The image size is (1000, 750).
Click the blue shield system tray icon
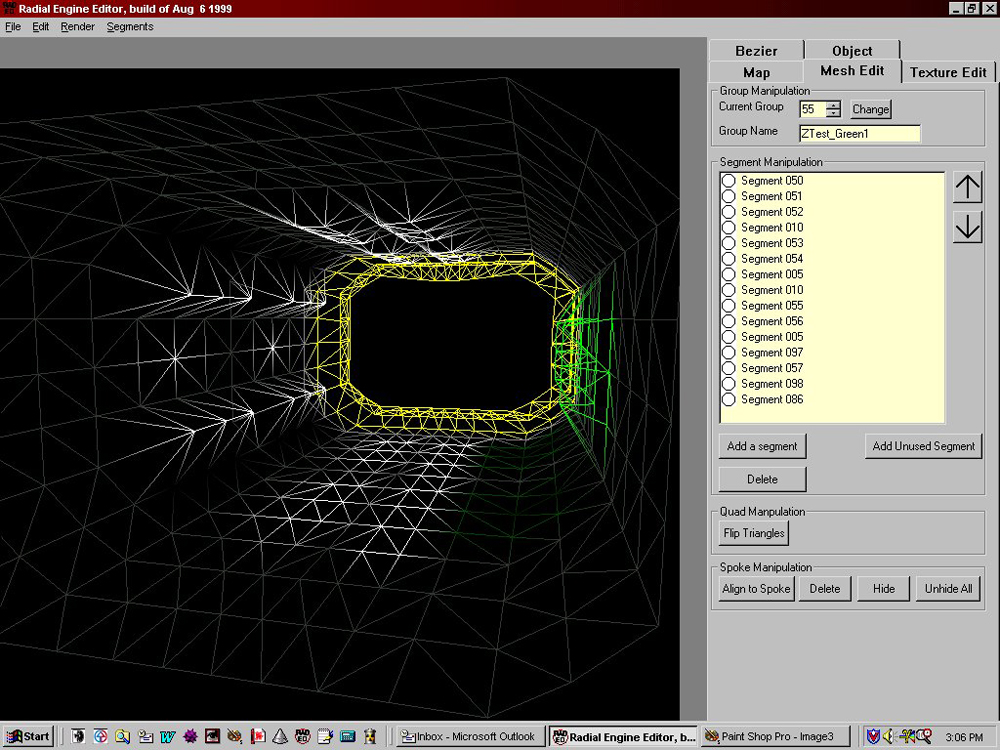coord(873,737)
